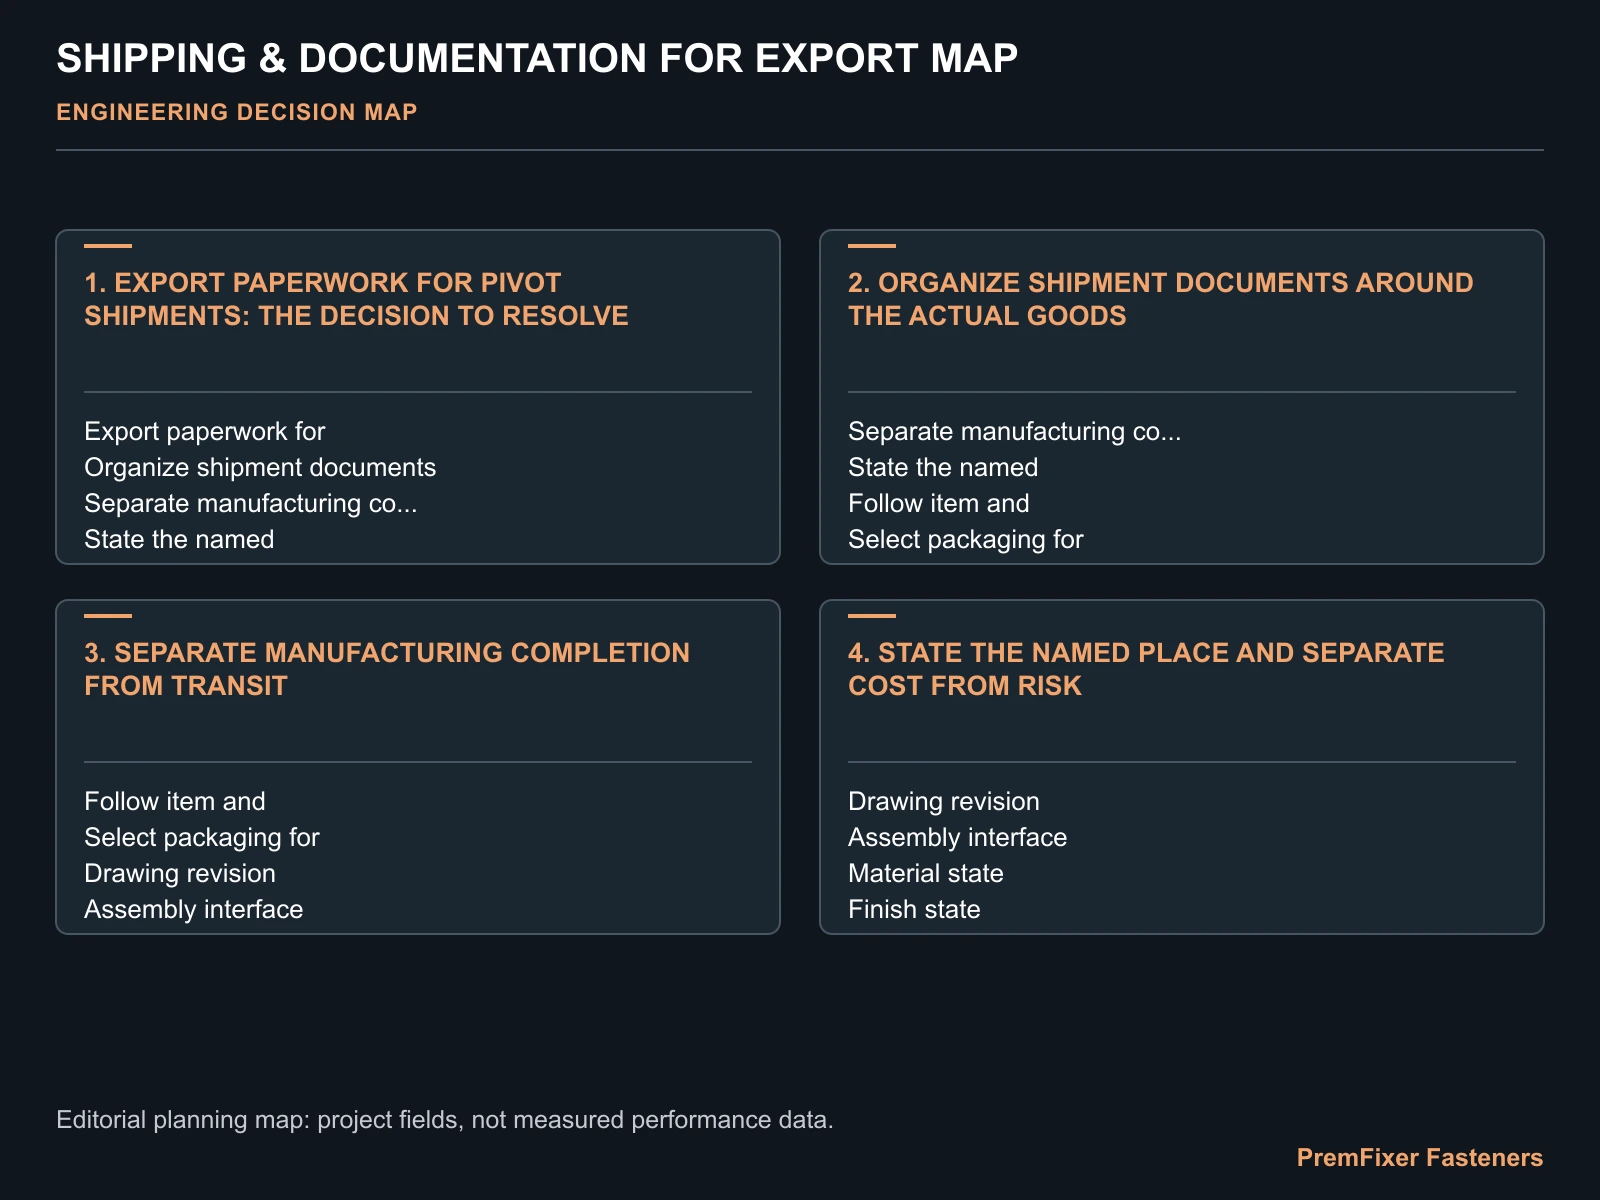Viewport: 1600px width, 1200px height.
Task: Click "Assembly interface" in card 4
Action: [x=958, y=837]
